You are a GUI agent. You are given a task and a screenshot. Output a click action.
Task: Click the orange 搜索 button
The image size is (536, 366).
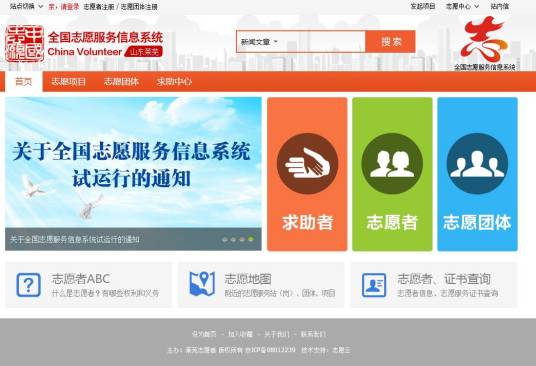pyautogui.click(x=390, y=42)
